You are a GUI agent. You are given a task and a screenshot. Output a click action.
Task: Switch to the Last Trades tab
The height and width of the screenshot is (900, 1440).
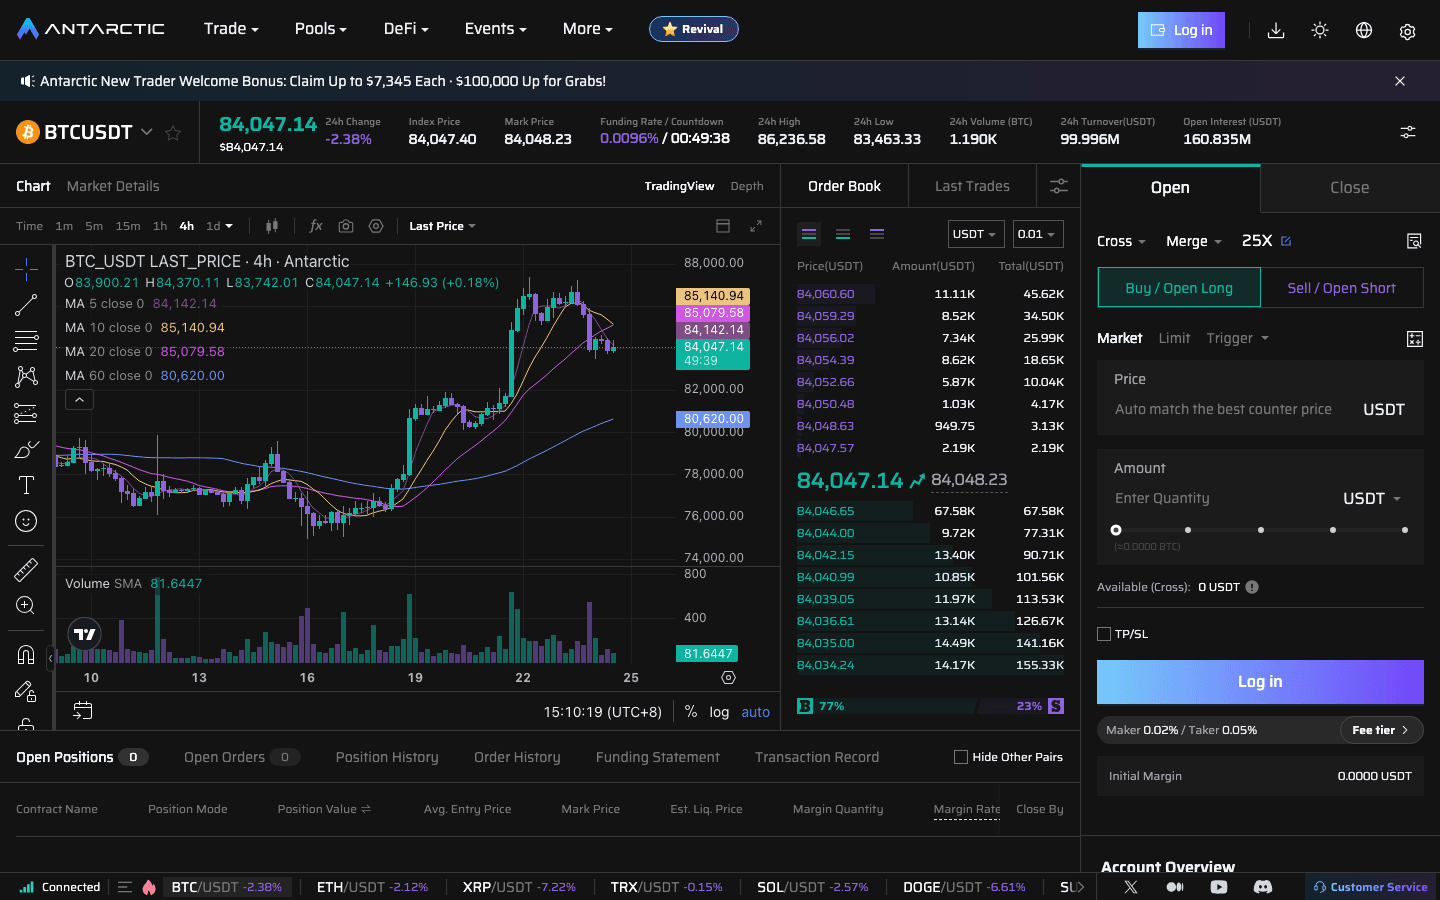972,186
